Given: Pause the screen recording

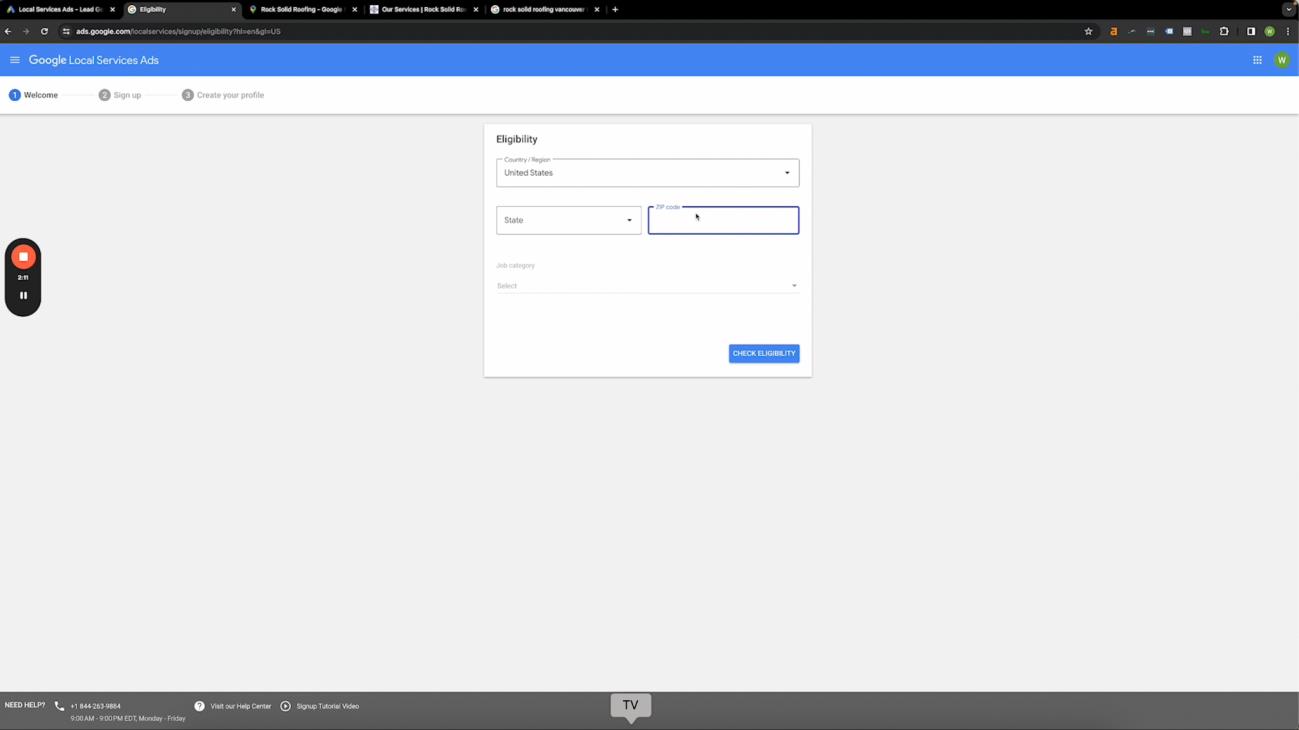Looking at the screenshot, I should pyautogui.click(x=23, y=295).
